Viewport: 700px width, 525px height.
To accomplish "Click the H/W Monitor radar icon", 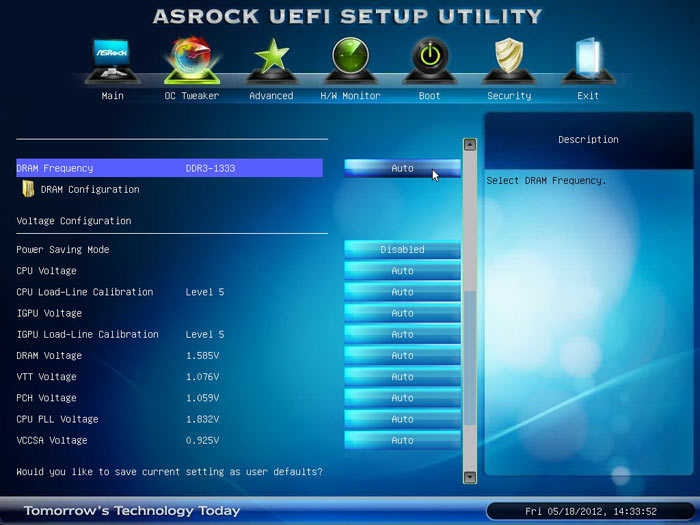I will pos(350,60).
